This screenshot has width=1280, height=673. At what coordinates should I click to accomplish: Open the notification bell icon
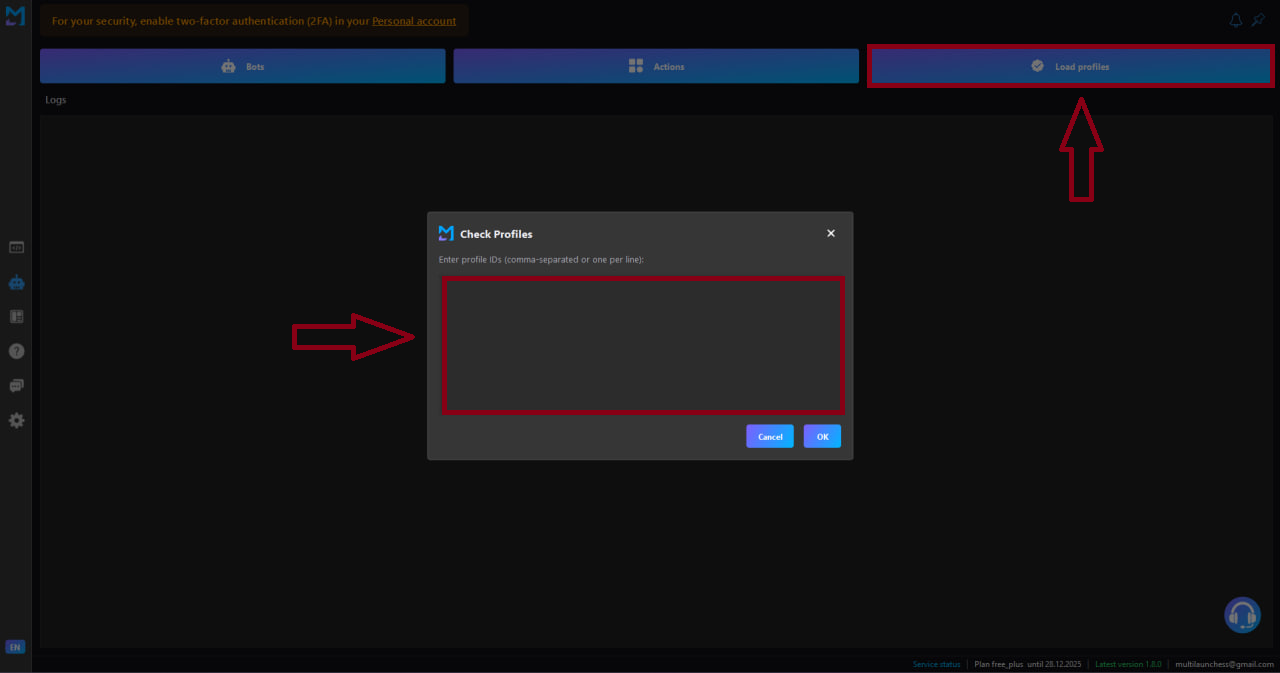1235,19
